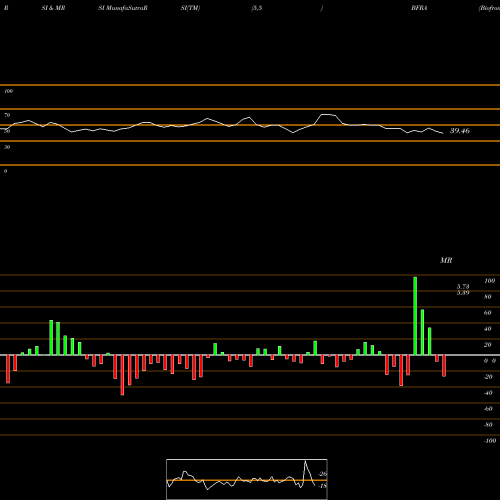Click the MR axis label 40
Screen dimensions: 500x500
coord(488,329)
